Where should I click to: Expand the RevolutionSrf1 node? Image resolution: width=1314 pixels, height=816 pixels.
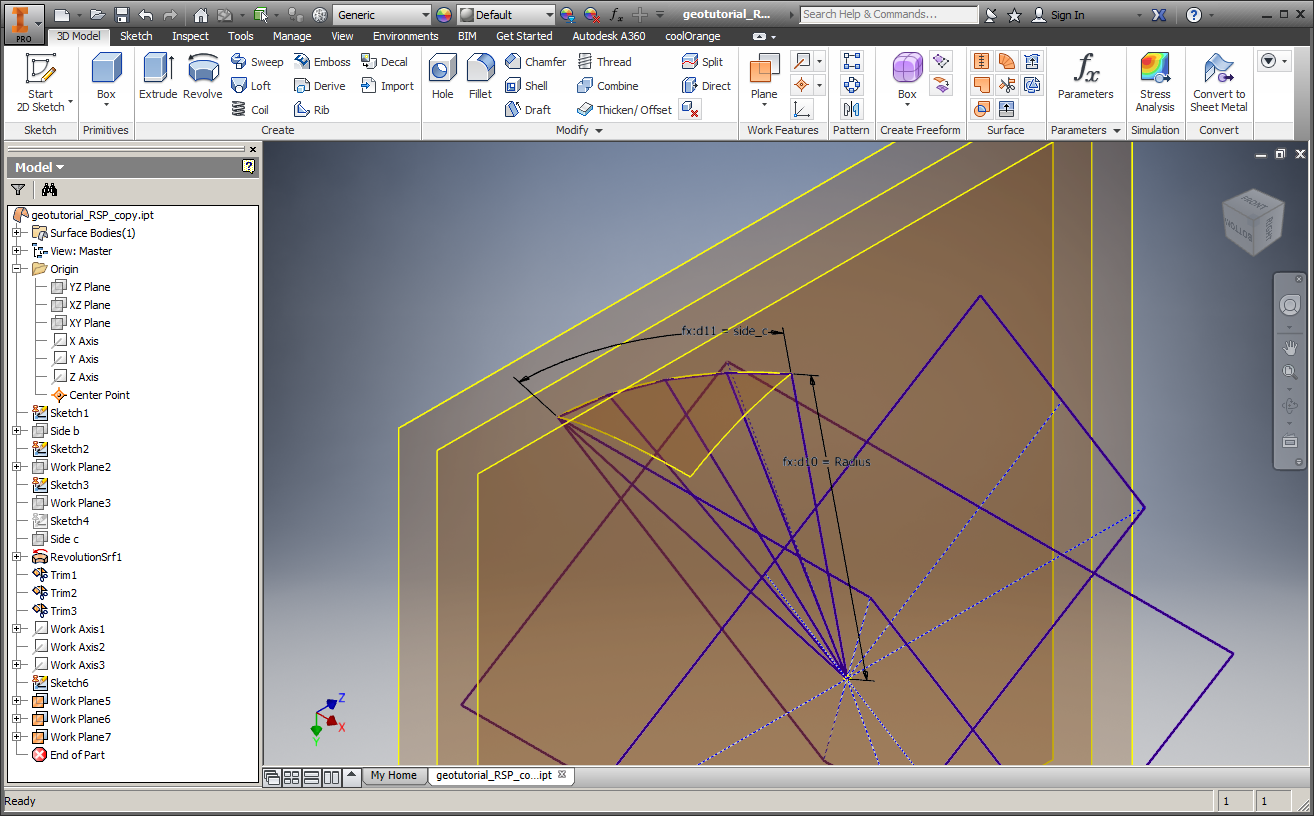17,557
